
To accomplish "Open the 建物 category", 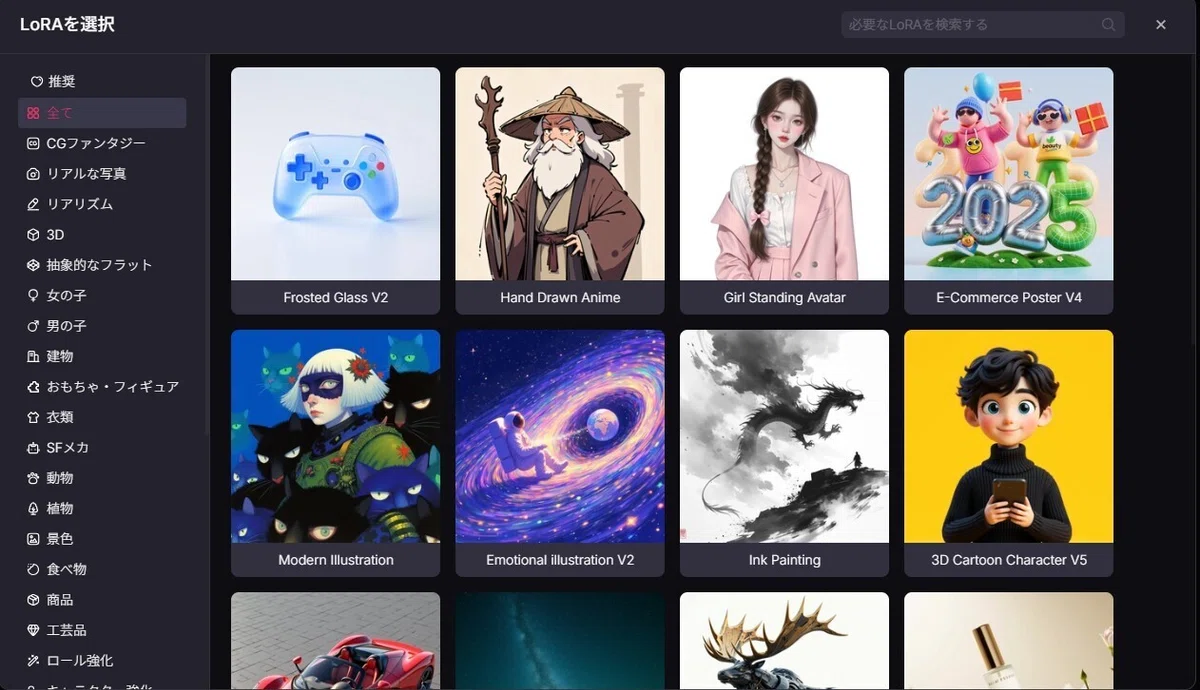I will (102, 356).
